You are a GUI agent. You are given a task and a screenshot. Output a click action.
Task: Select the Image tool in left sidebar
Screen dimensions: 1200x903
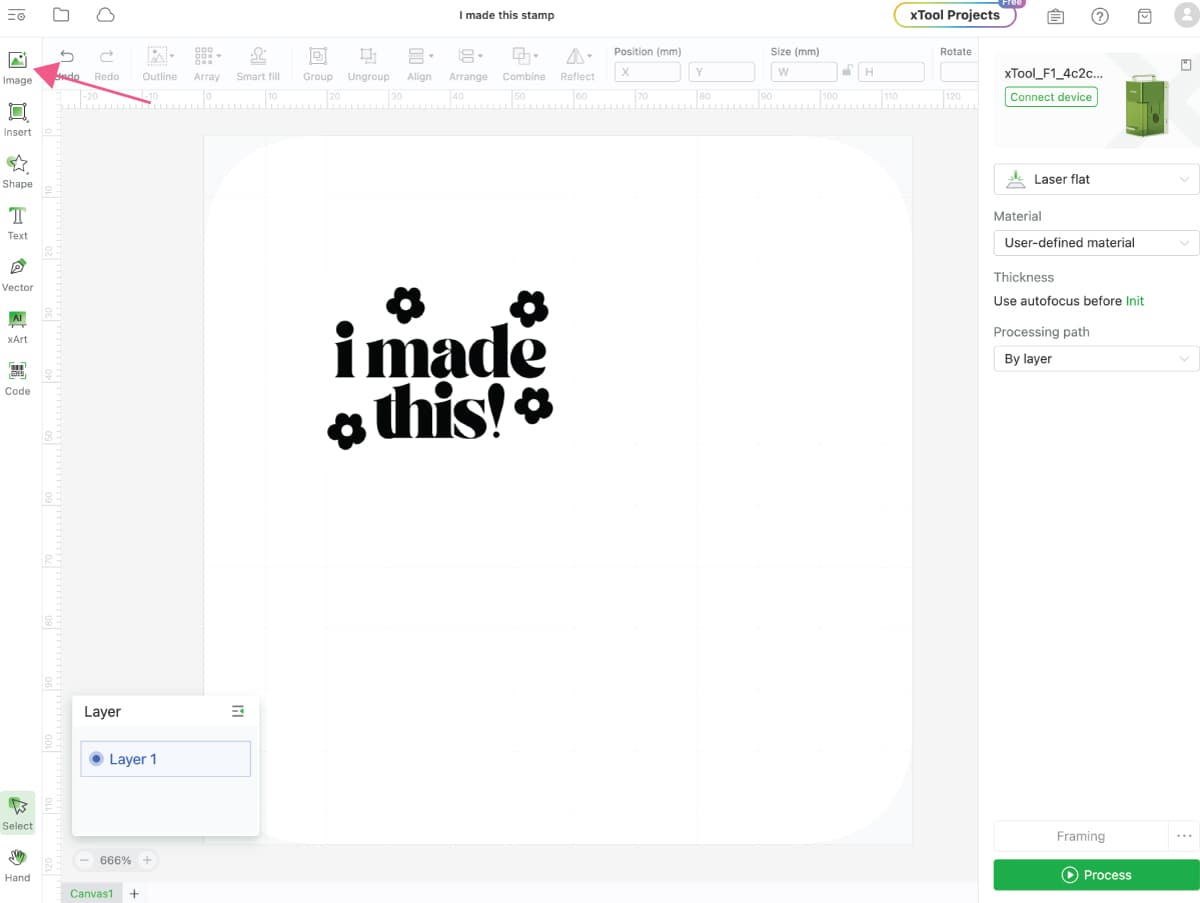[x=17, y=67]
